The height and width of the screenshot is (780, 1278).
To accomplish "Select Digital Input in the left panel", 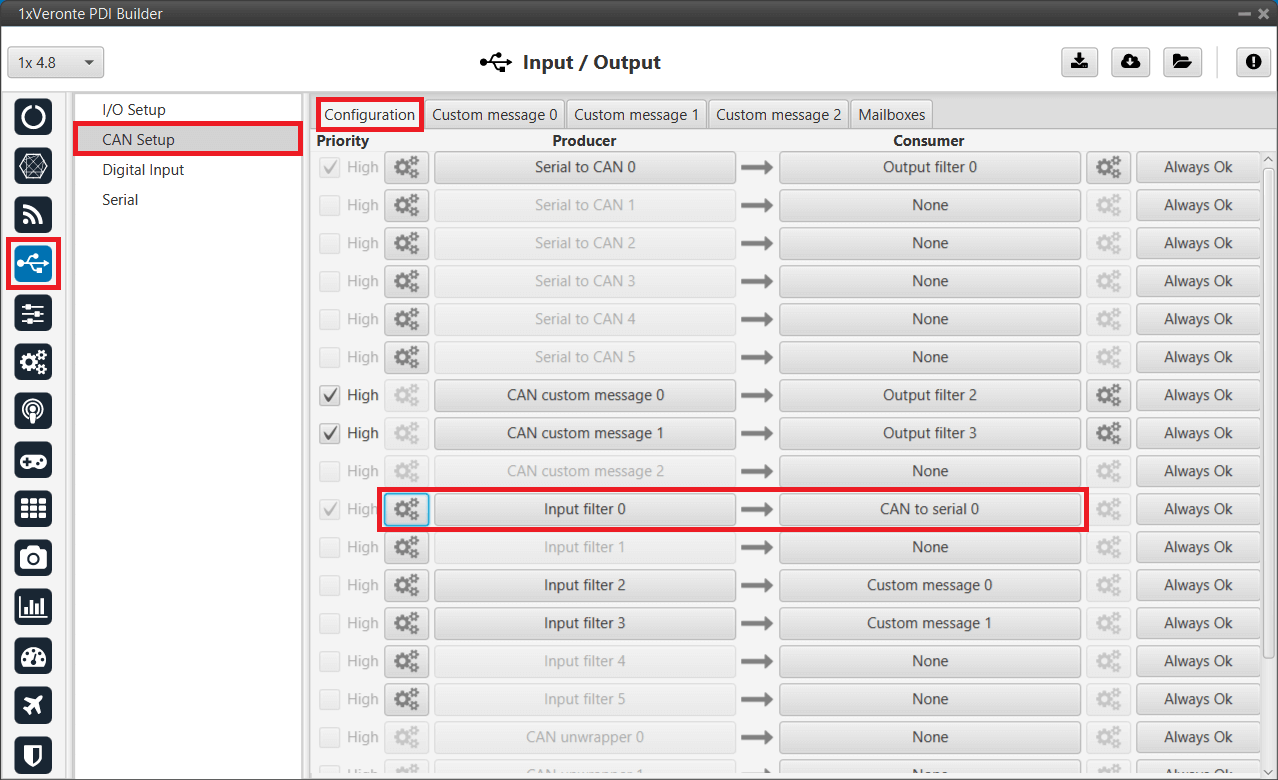I will pyautogui.click(x=143, y=170).
